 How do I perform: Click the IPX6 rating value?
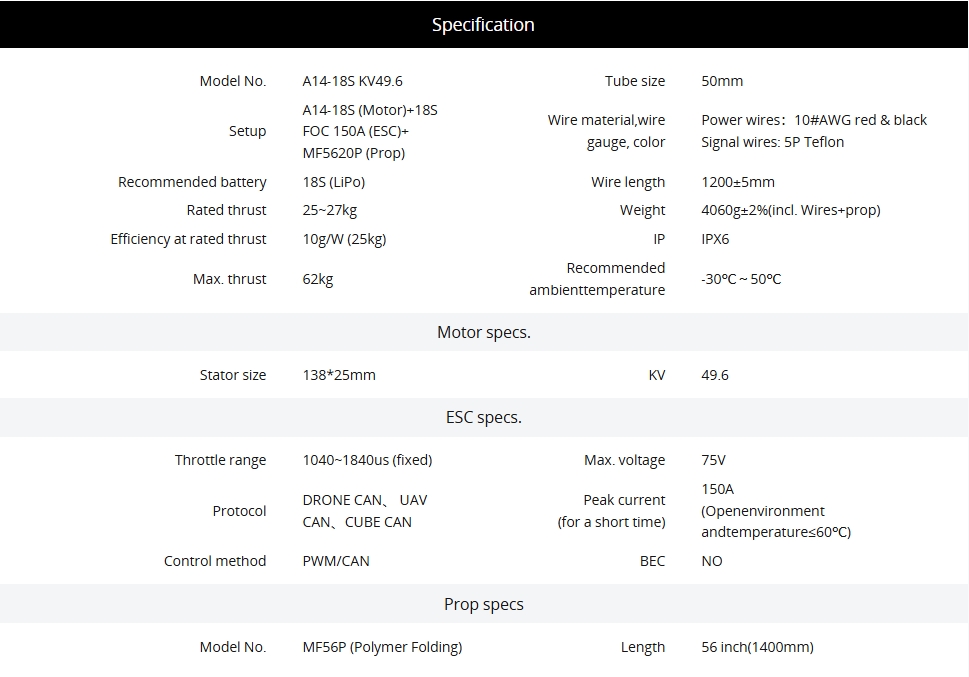click(x=715, y=239)
